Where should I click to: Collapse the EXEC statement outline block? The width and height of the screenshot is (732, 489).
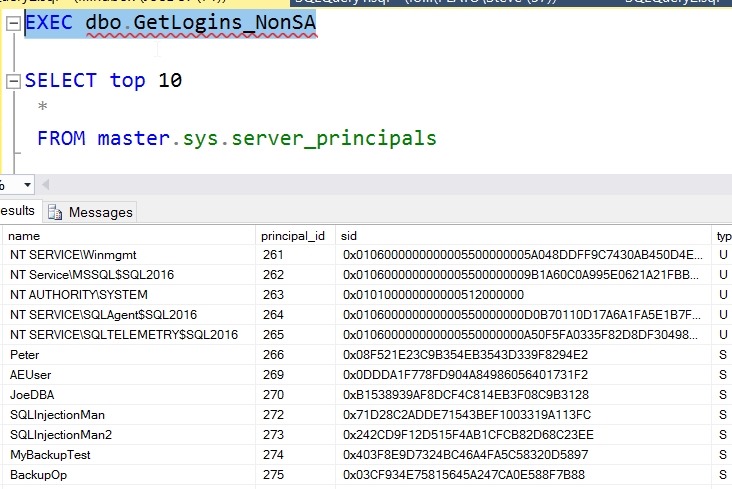(12, 23)
